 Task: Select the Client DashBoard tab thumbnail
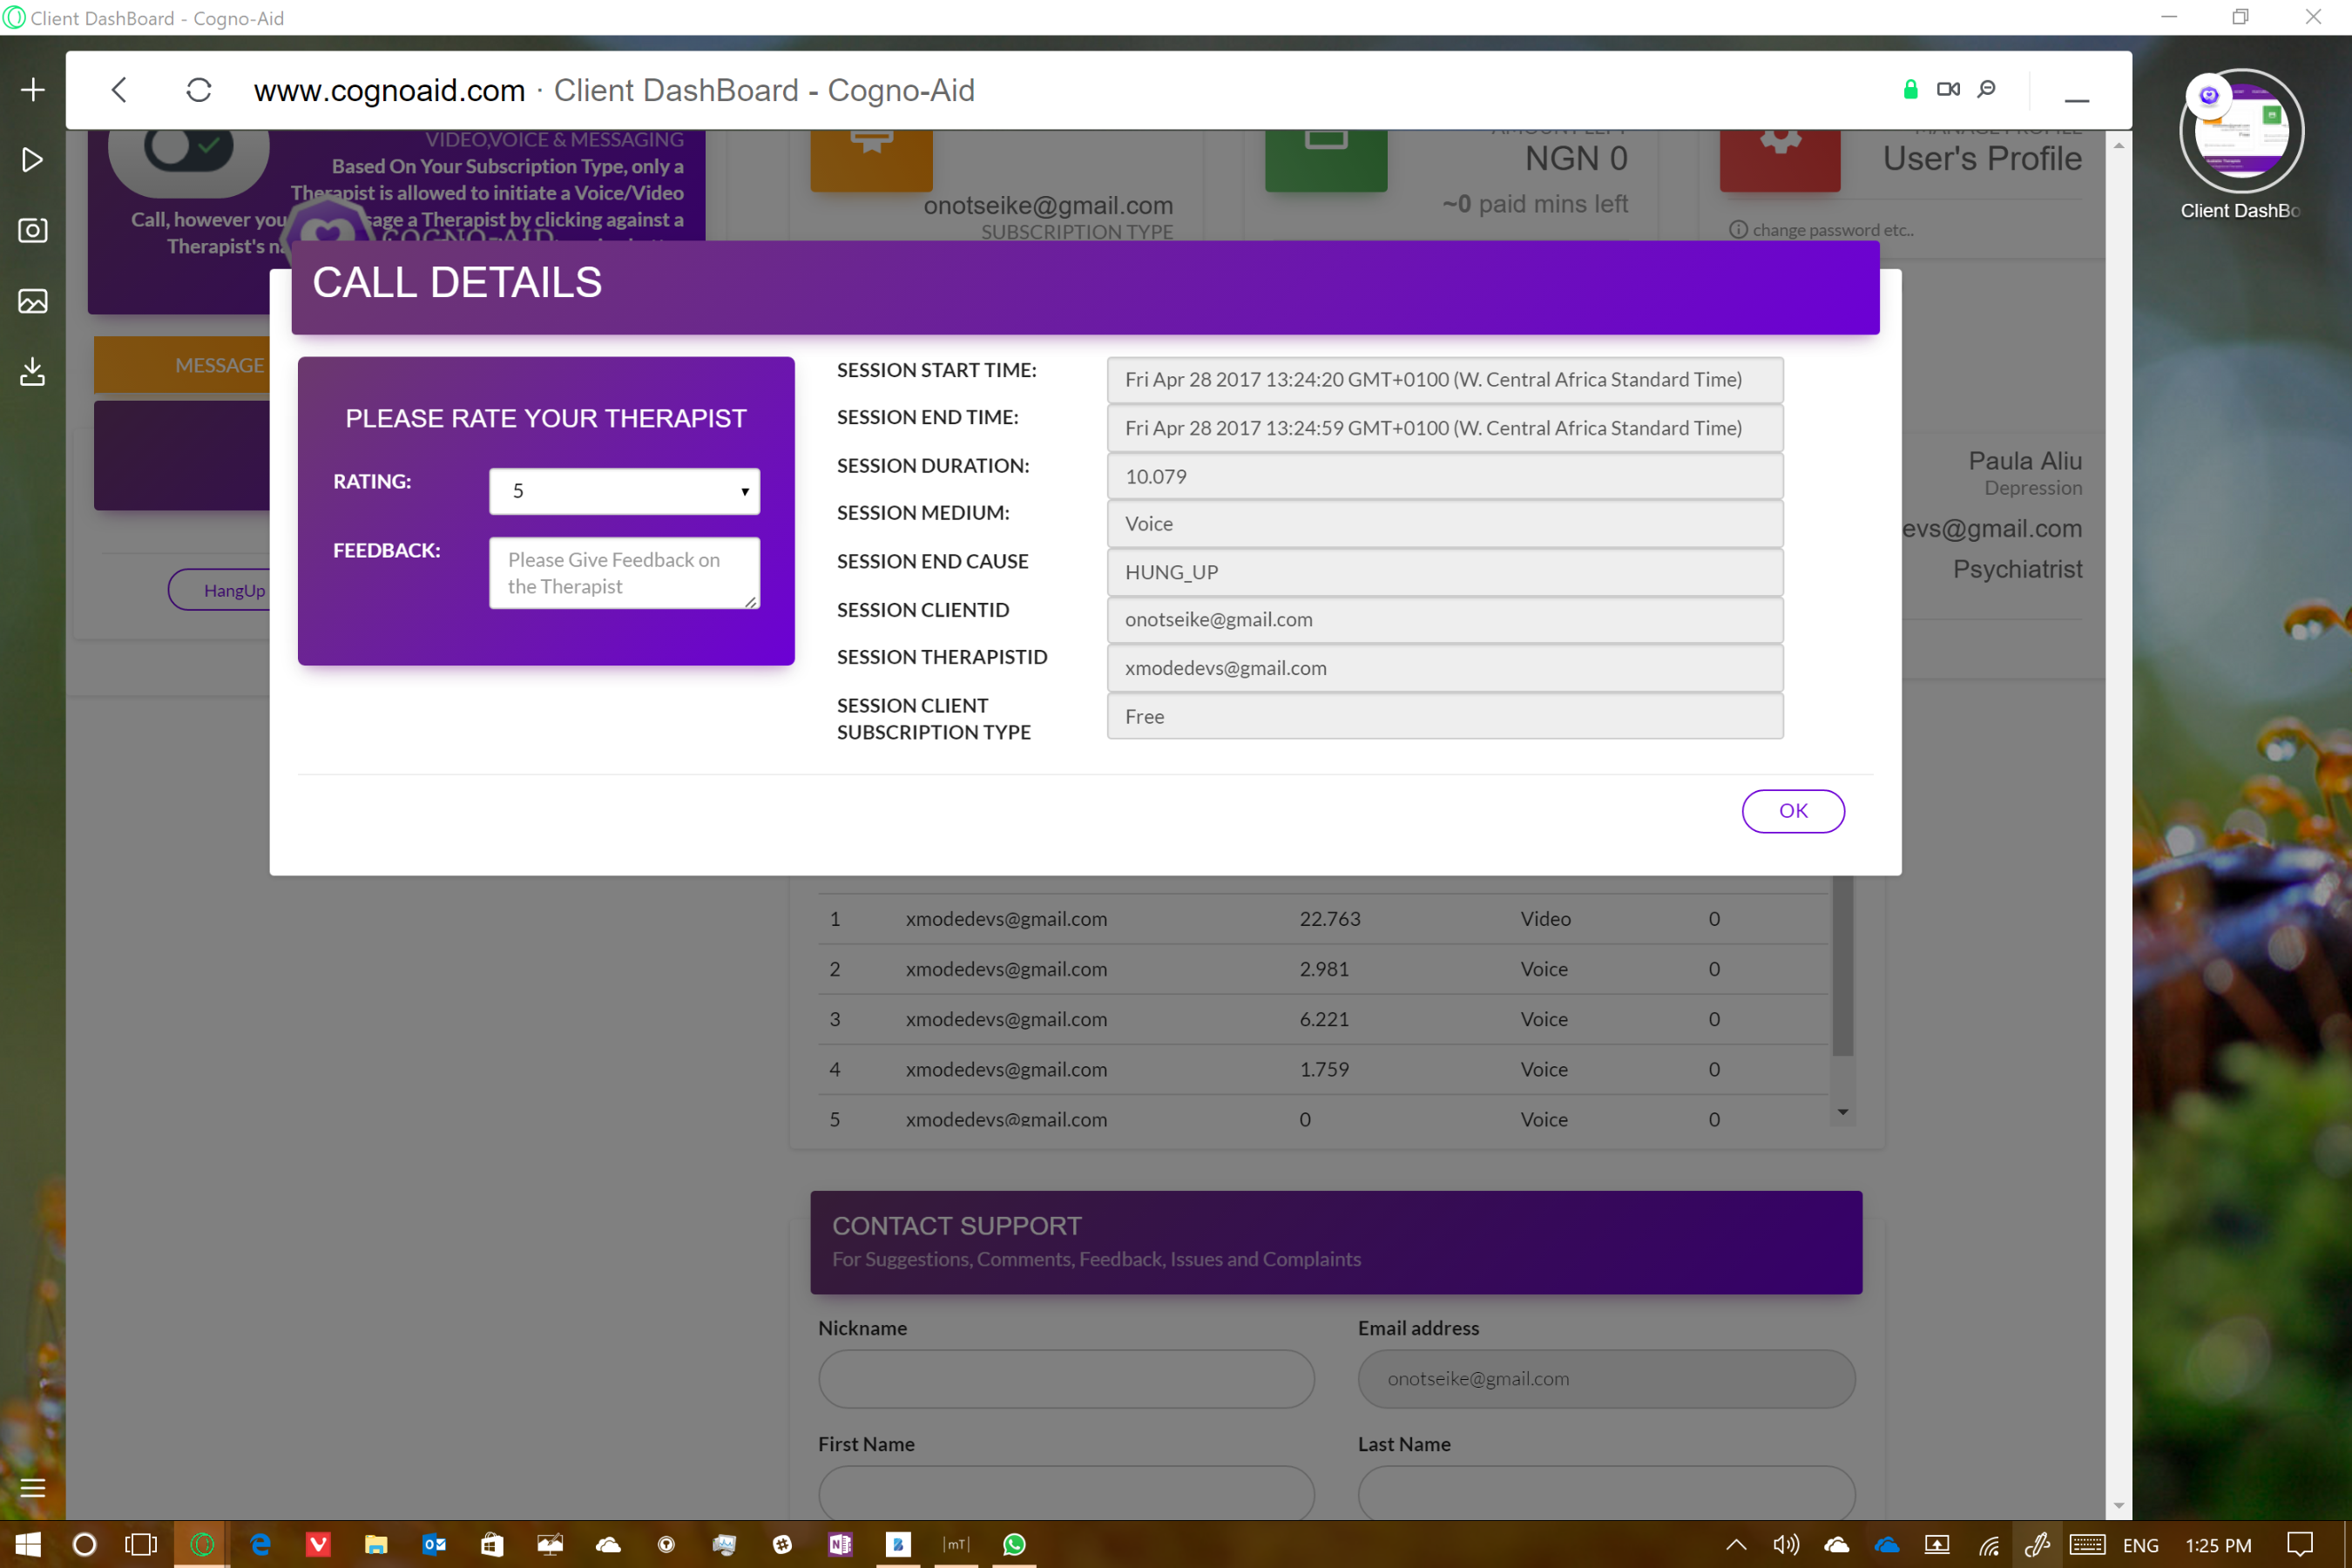(x=2241, y=131)
